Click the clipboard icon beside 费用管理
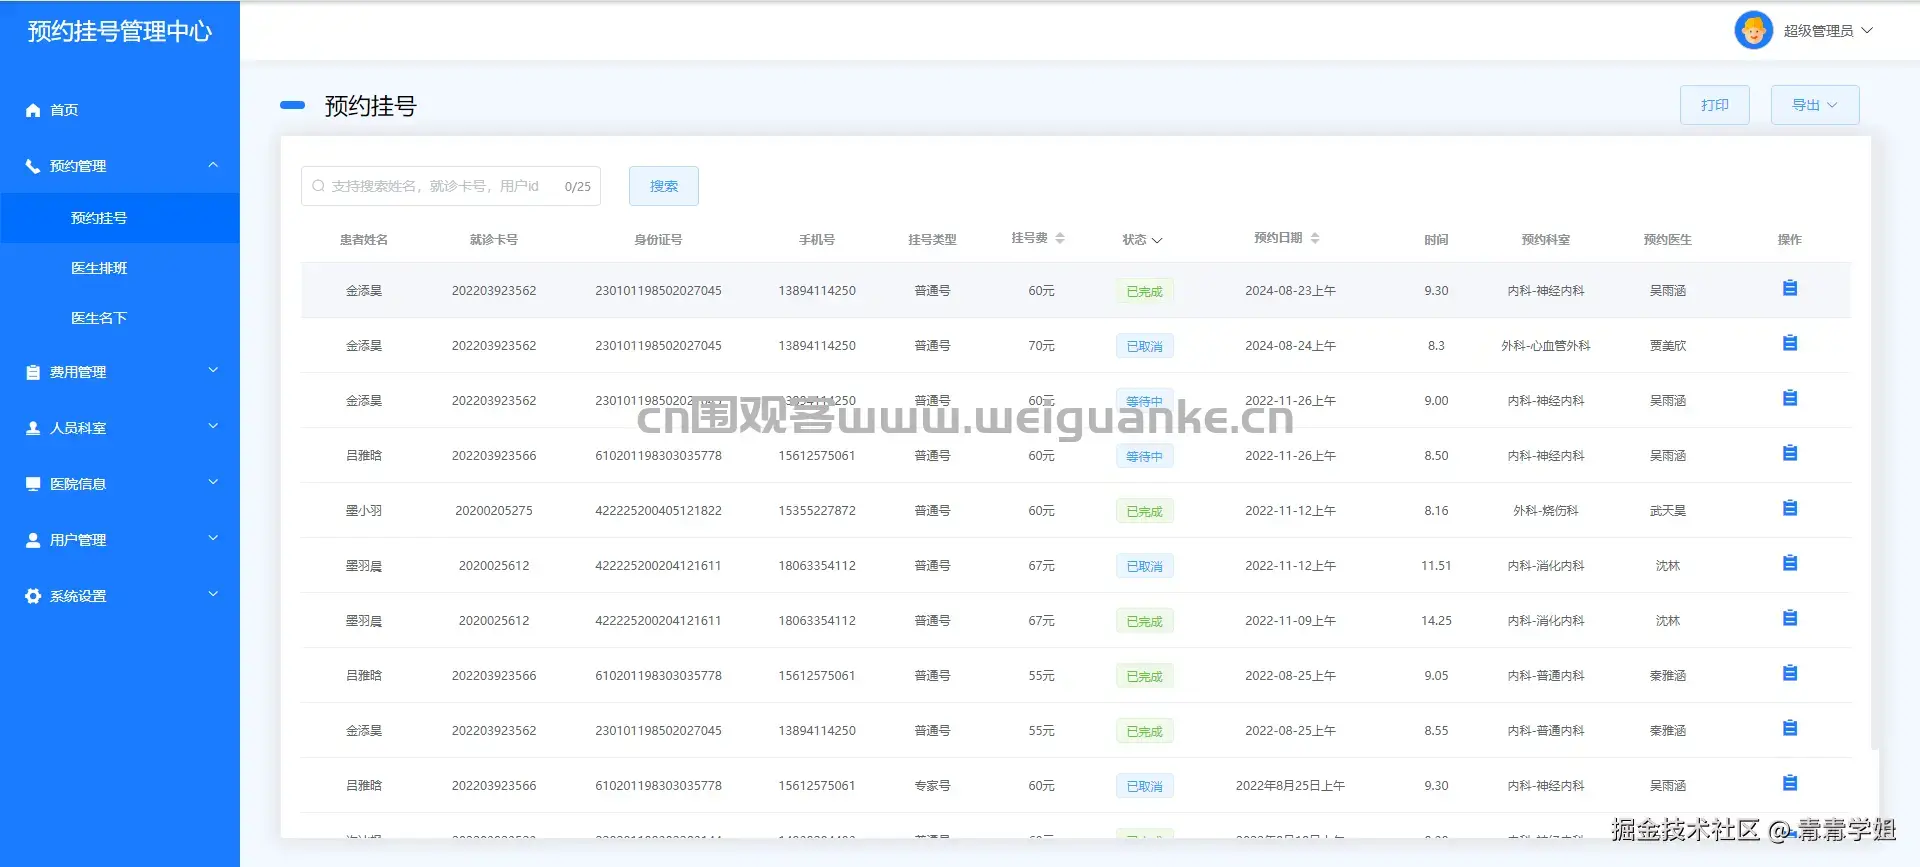Screen dimensions: 1920x867 tap(33, 372)
